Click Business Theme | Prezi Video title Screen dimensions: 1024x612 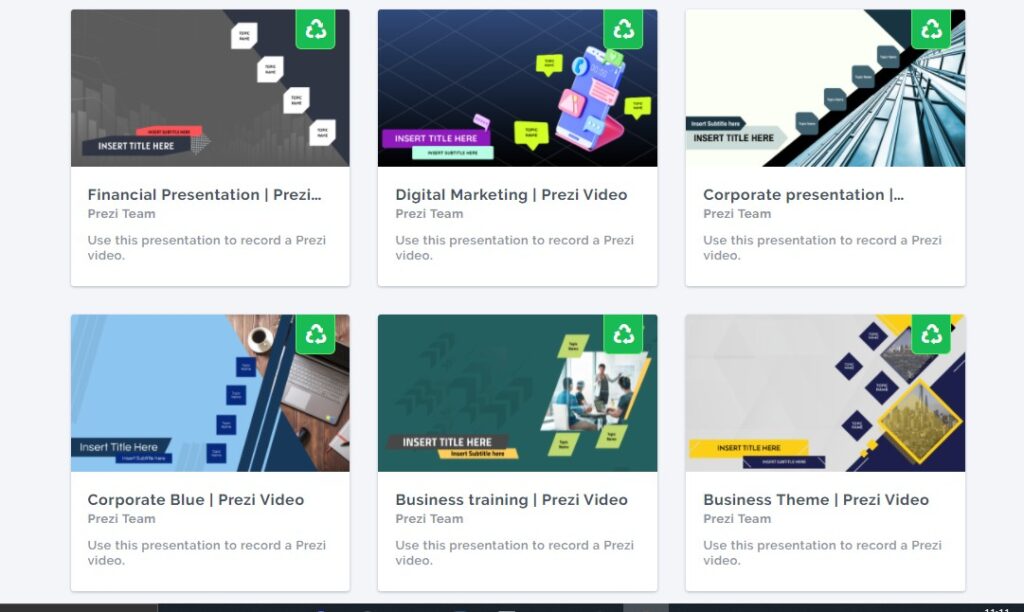[x=816, y=500]
